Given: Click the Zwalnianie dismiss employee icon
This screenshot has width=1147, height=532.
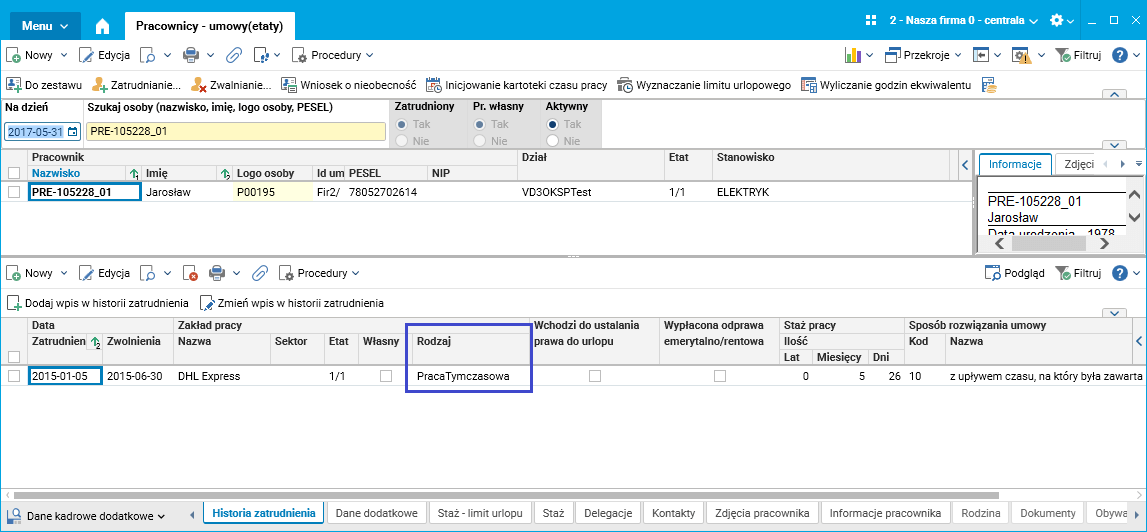Looking at the screenshot, I should coord(200,85).
